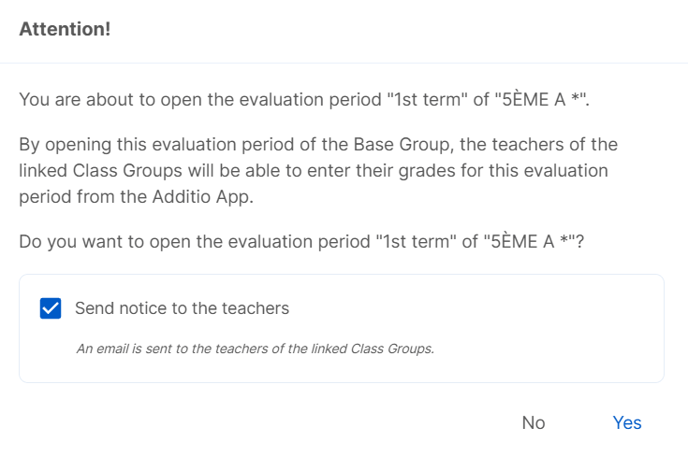This screenshot has height=456, width=688.
Task: Click the words "Additio App" in the paragraph
Action: click(203, 197)
